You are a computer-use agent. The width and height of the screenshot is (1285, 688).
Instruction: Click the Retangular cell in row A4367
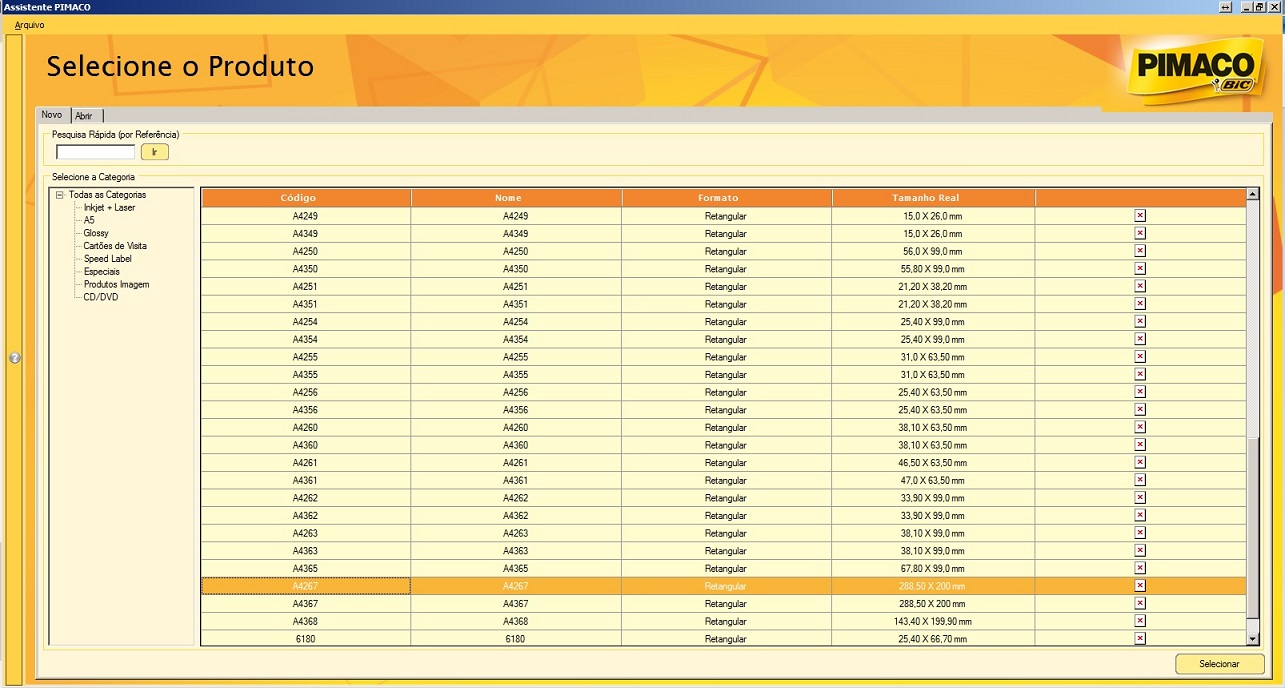point(726,604)
